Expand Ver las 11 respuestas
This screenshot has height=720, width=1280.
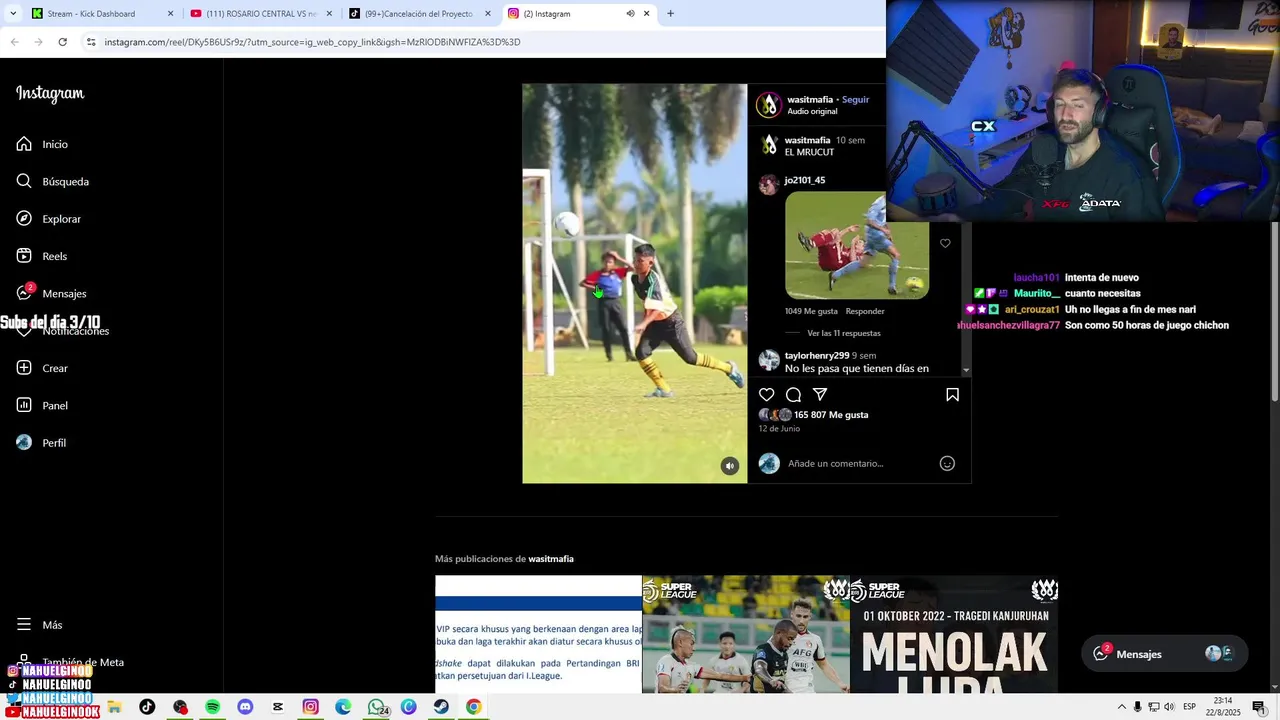tap(844, 333)
